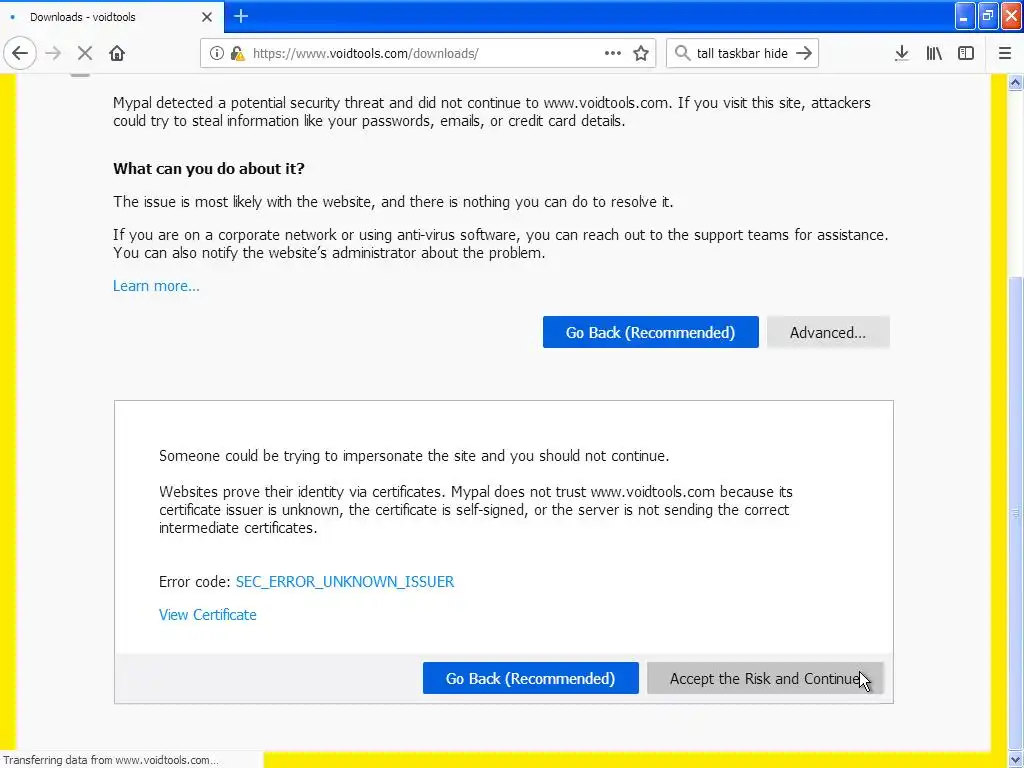
Task: Click 'What can you do about it?' heading
Action: (209, 168)
